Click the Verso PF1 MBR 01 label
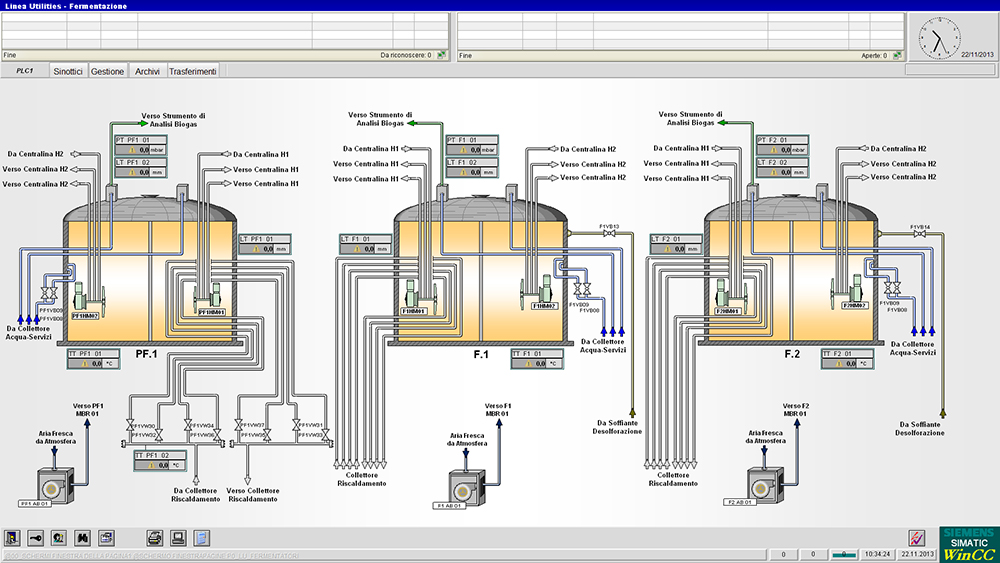1000x563 pixels. (88, 409)
